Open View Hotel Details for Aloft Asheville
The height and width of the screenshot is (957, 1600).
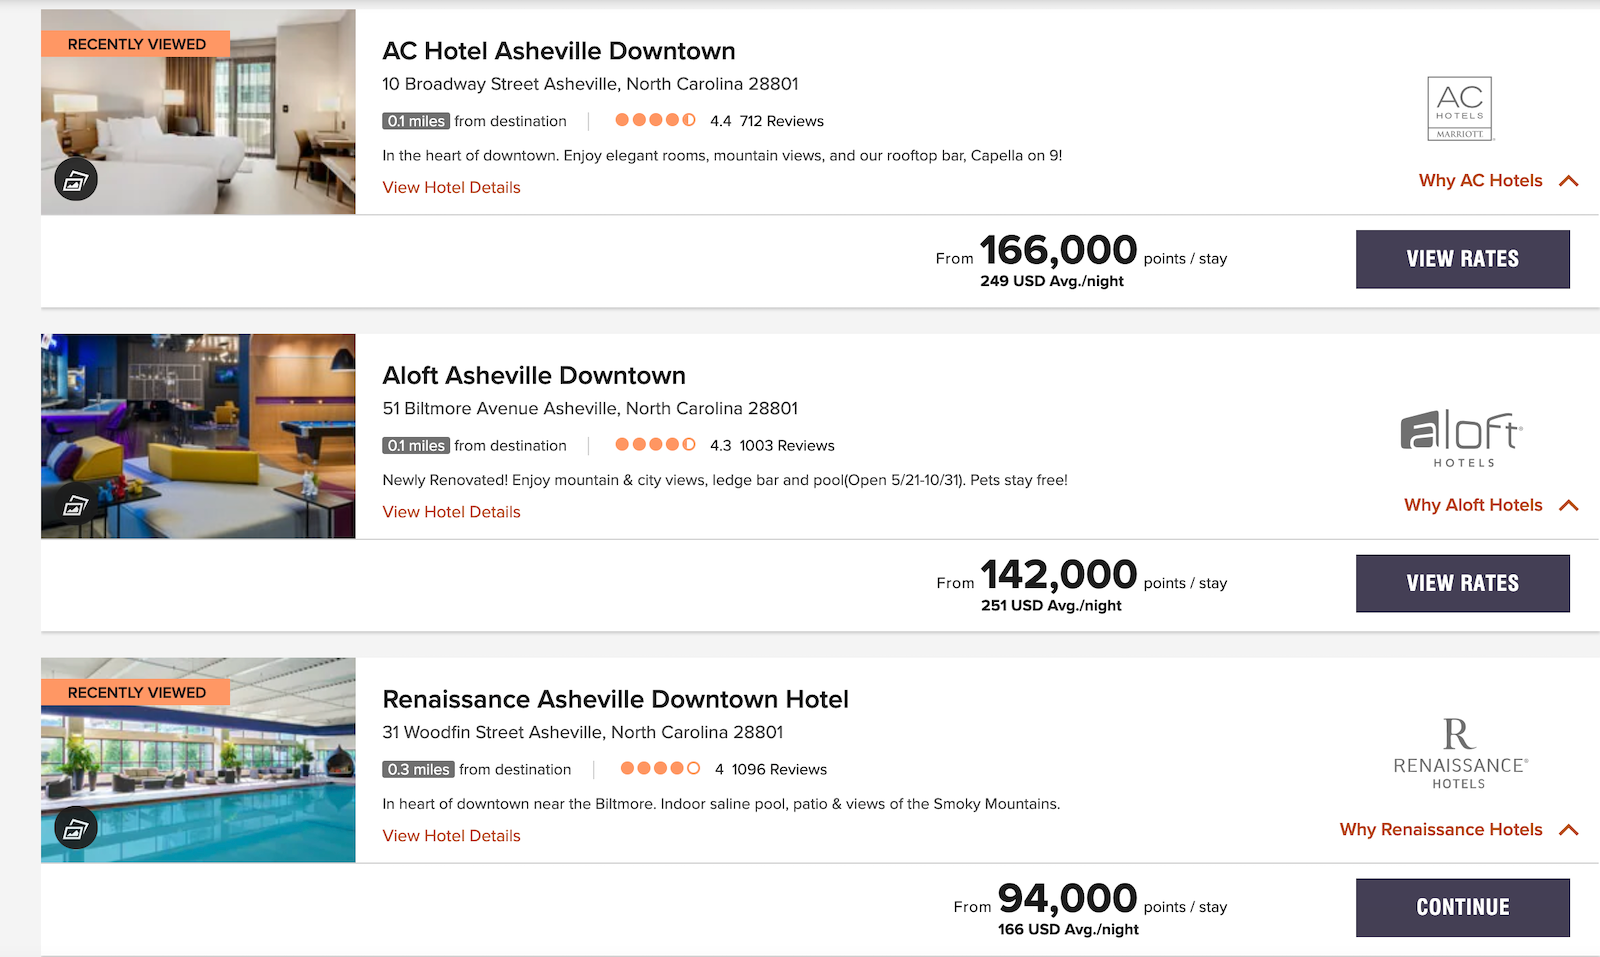click(x=451, y=511)
